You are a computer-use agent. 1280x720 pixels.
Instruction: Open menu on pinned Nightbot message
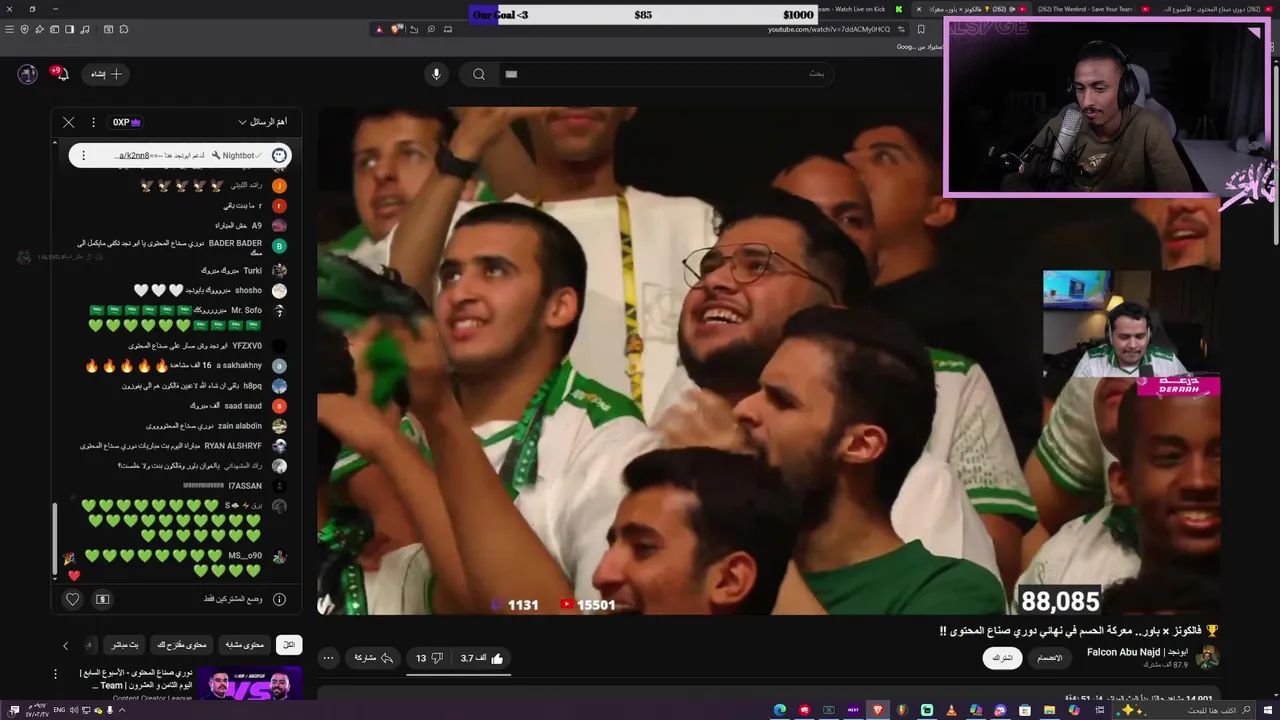point(83,155)
